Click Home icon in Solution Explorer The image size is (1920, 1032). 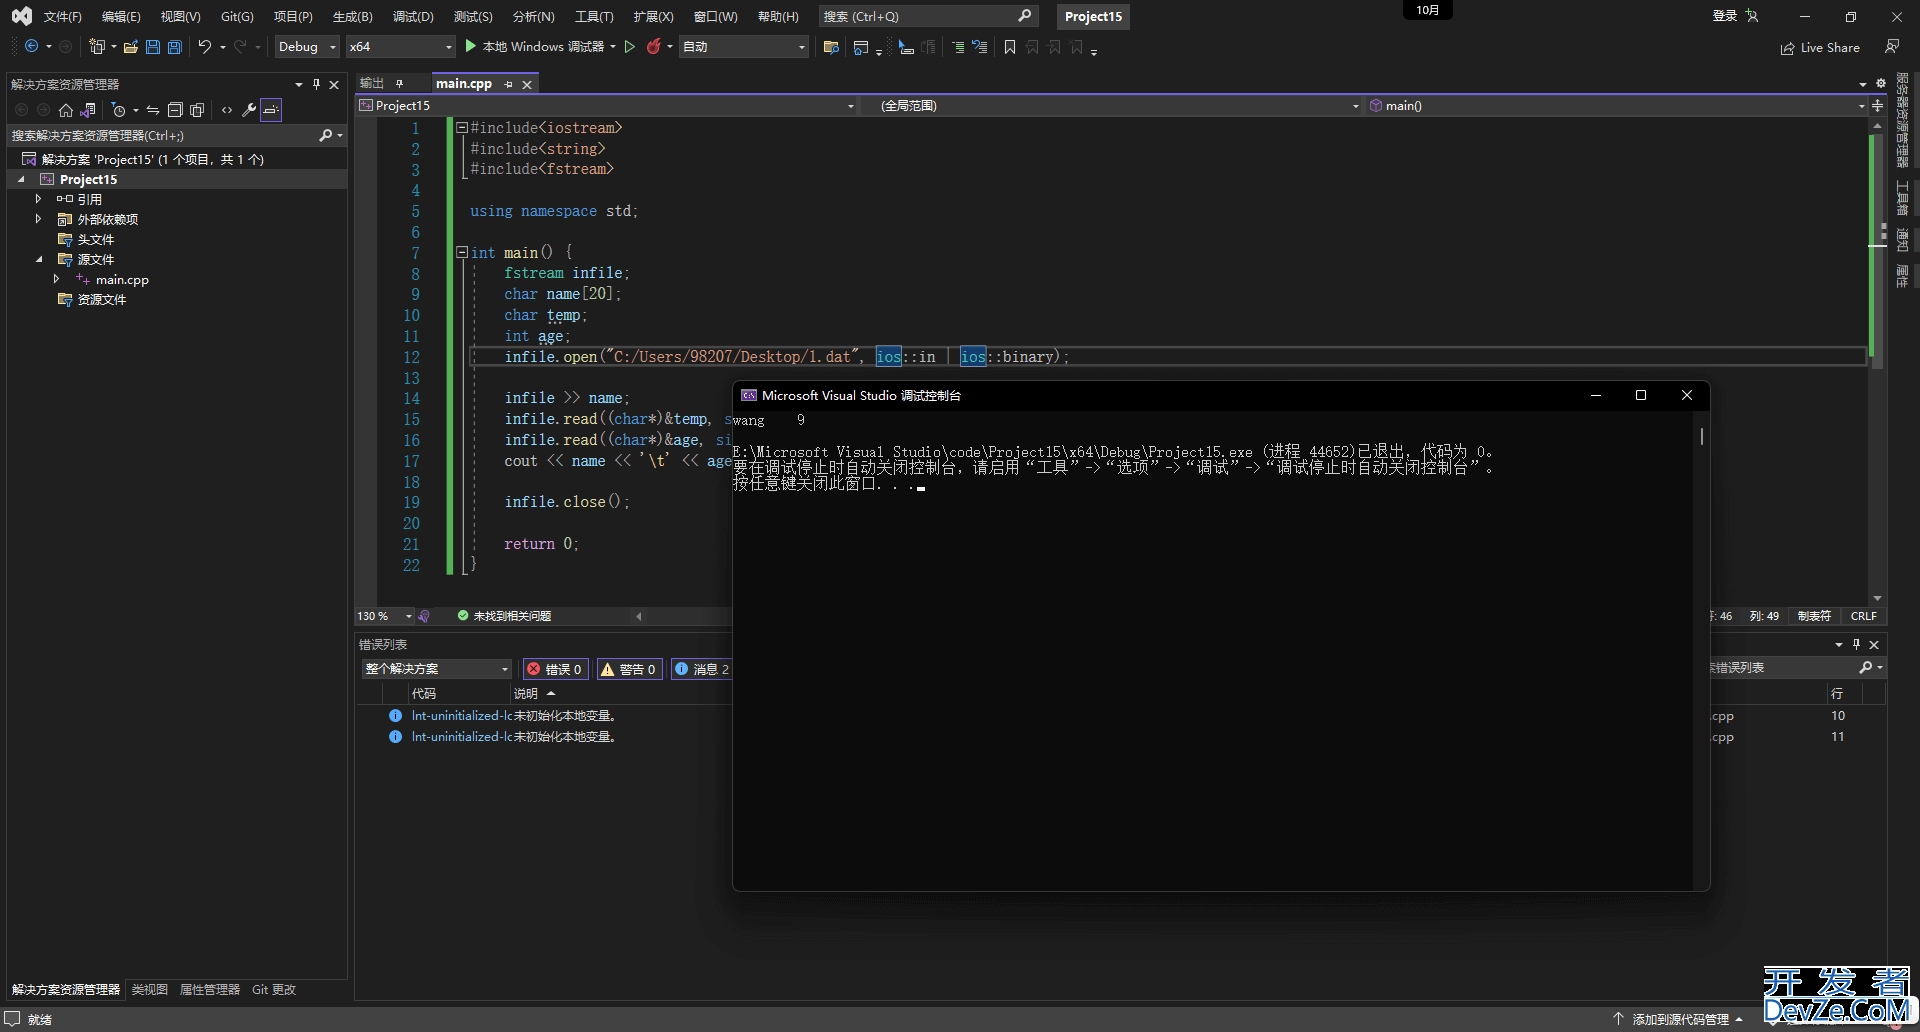(x=66, y=110)
